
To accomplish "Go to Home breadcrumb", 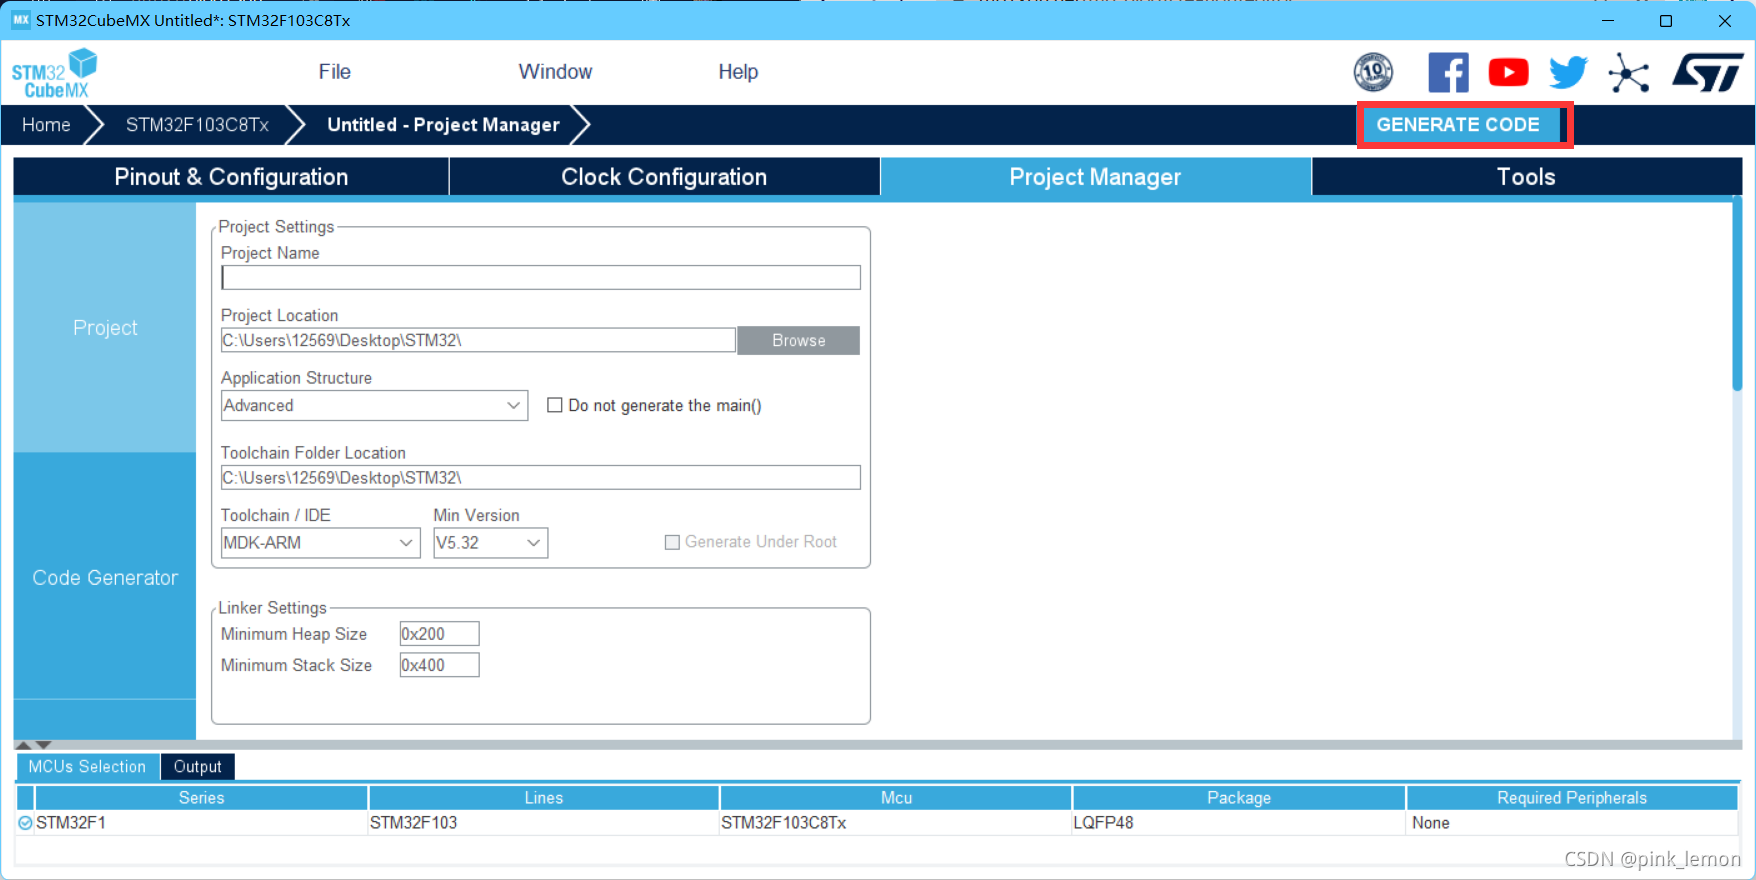I will (46, 125).
